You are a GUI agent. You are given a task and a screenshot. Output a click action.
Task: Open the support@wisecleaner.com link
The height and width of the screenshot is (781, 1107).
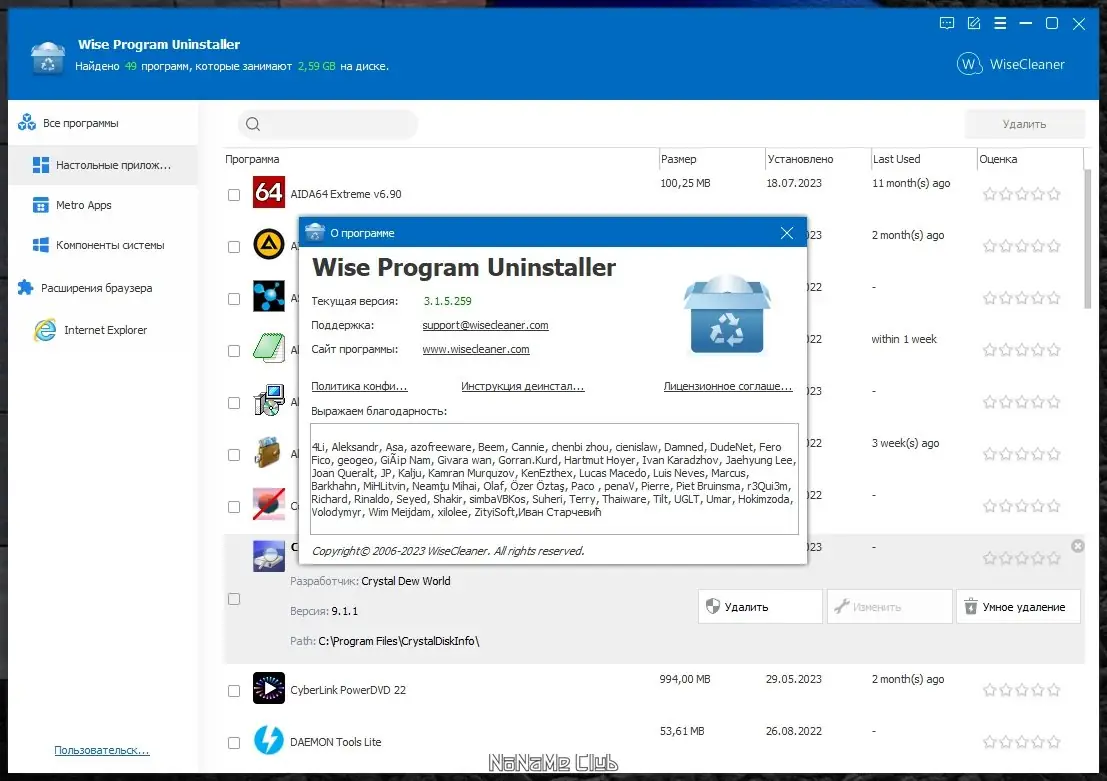click(485, 325)
